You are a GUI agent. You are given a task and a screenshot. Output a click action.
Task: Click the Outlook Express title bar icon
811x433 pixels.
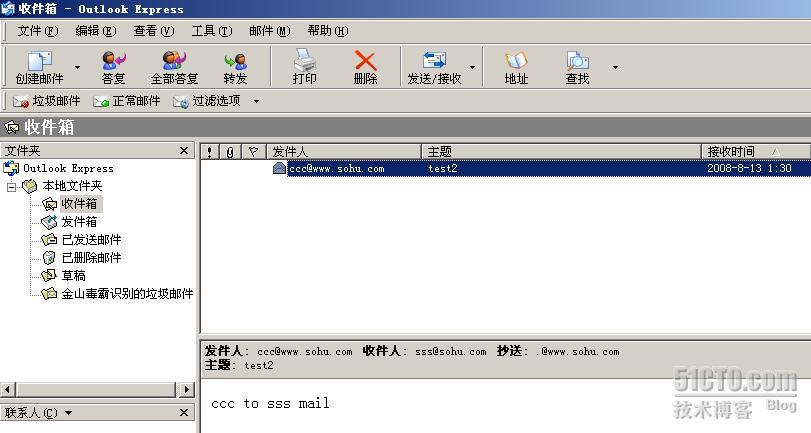tap(8, 8)
